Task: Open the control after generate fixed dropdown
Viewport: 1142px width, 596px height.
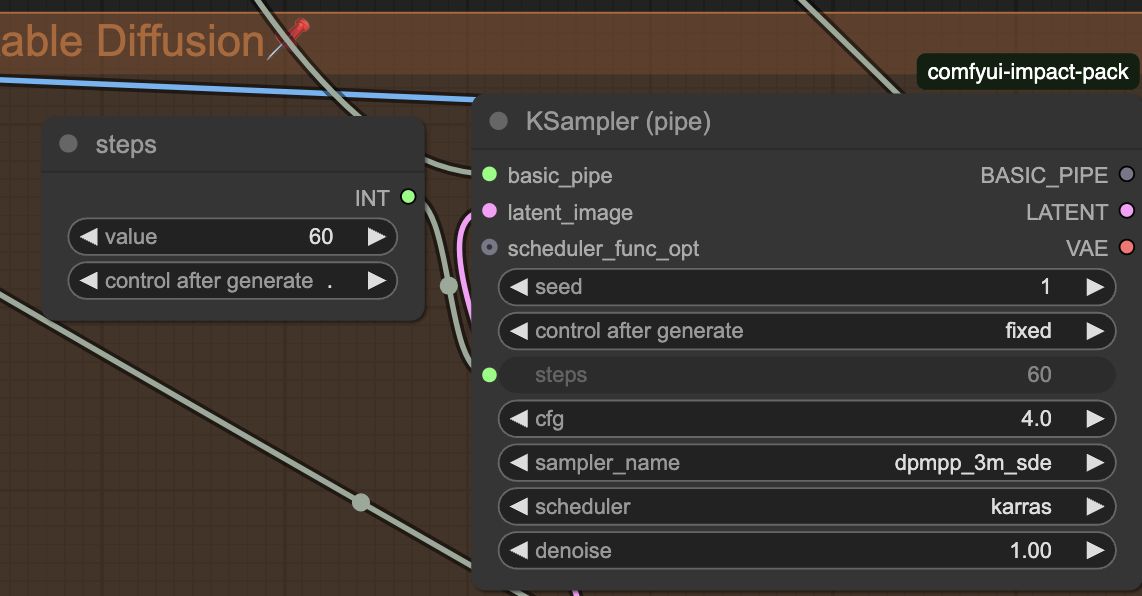Action: (x=806, y=331)
